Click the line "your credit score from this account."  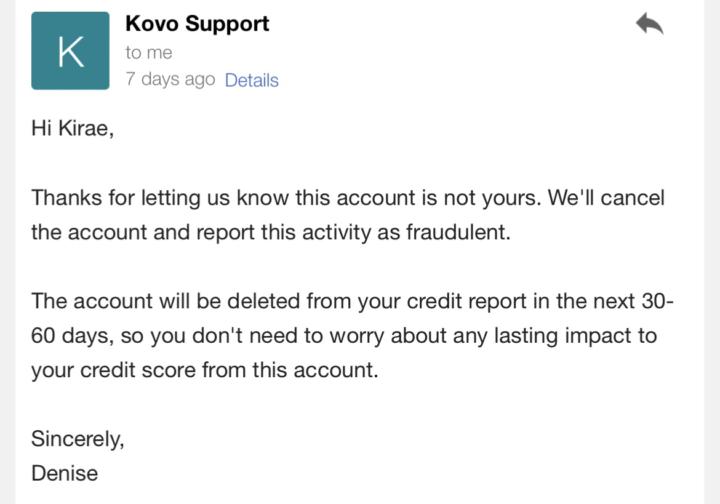tap(205, 370)
